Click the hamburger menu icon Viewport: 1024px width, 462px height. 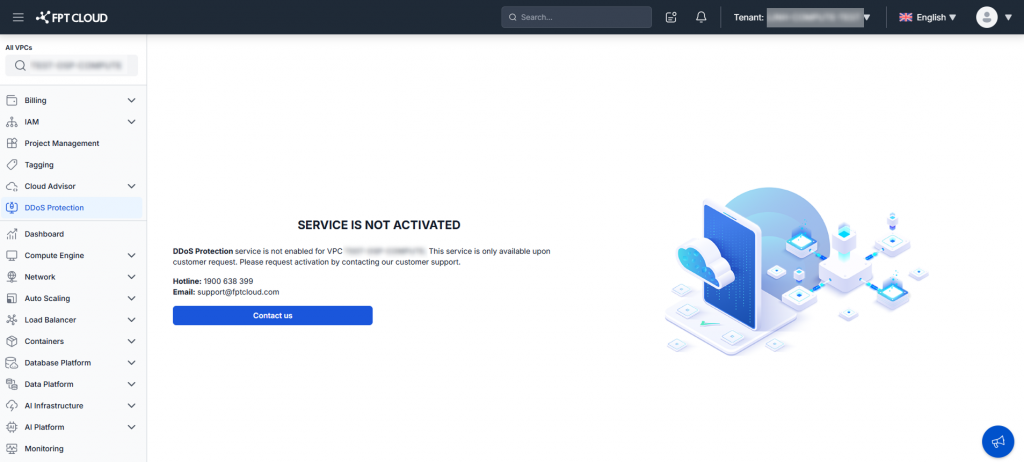(x=18, y=17)
